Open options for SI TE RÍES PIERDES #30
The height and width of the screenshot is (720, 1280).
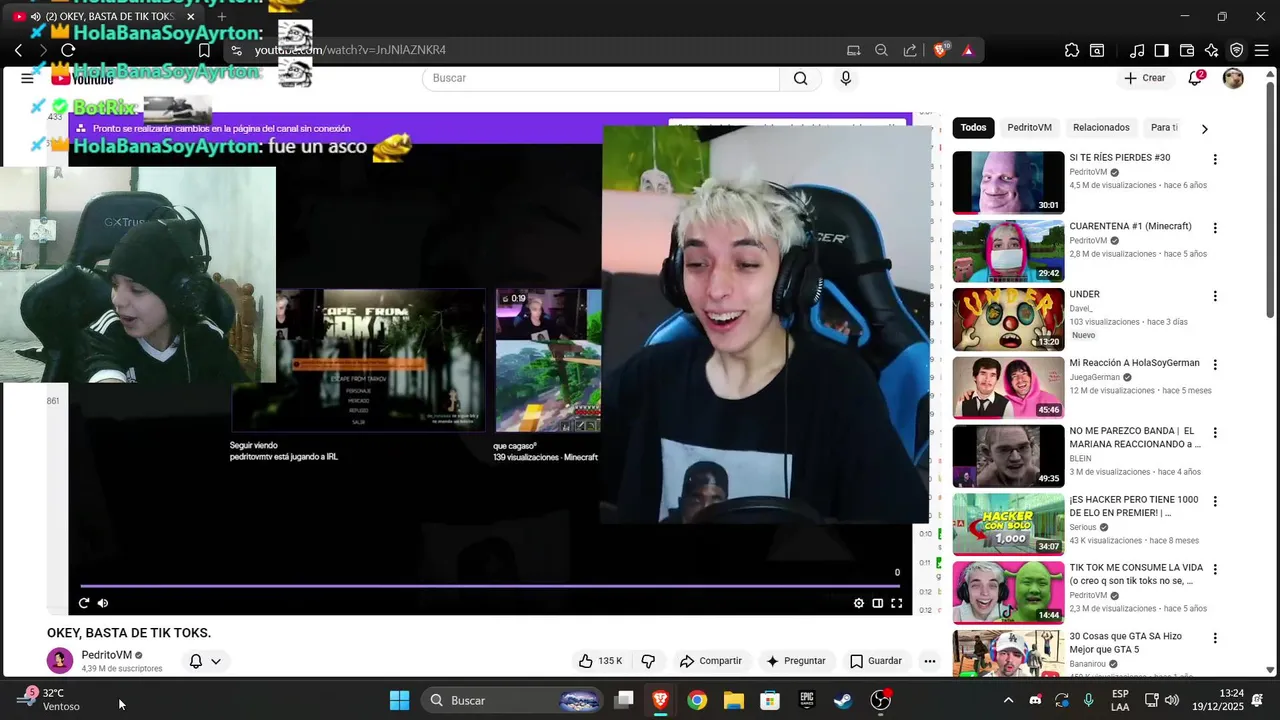[1215, 160]
